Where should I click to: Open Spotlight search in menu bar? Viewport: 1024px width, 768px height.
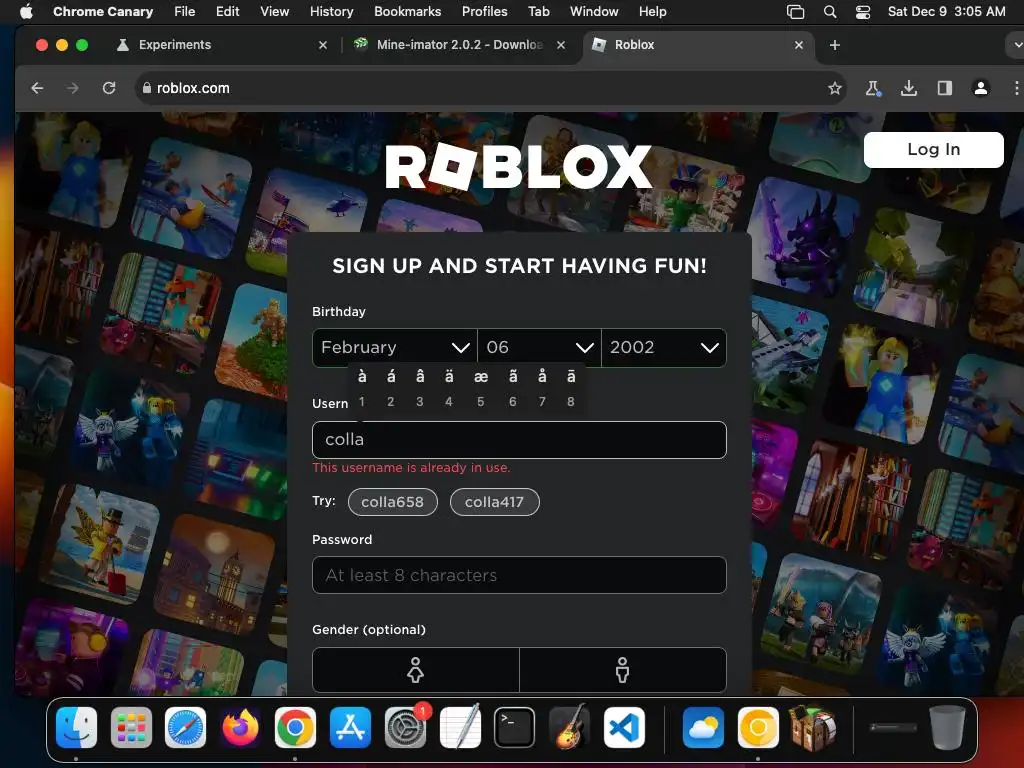830,12
